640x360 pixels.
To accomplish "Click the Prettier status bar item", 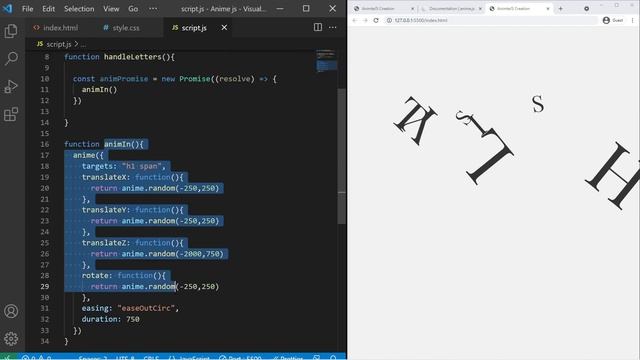I will [288, 358].
